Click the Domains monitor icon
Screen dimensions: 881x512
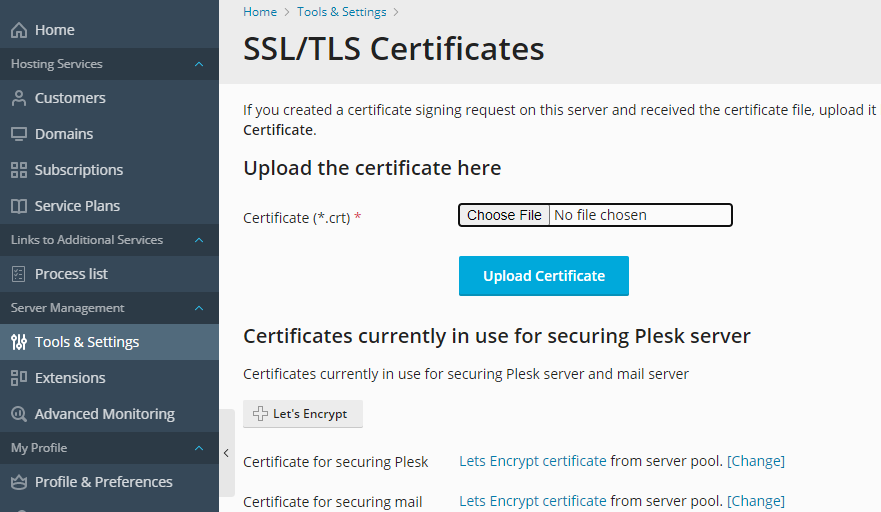pos(19,134)
